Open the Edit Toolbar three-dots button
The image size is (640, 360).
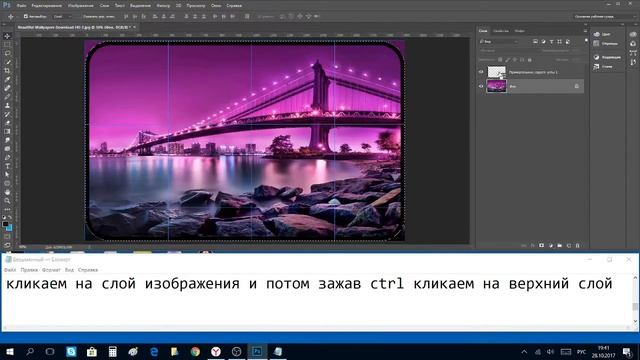click(7, 209)
